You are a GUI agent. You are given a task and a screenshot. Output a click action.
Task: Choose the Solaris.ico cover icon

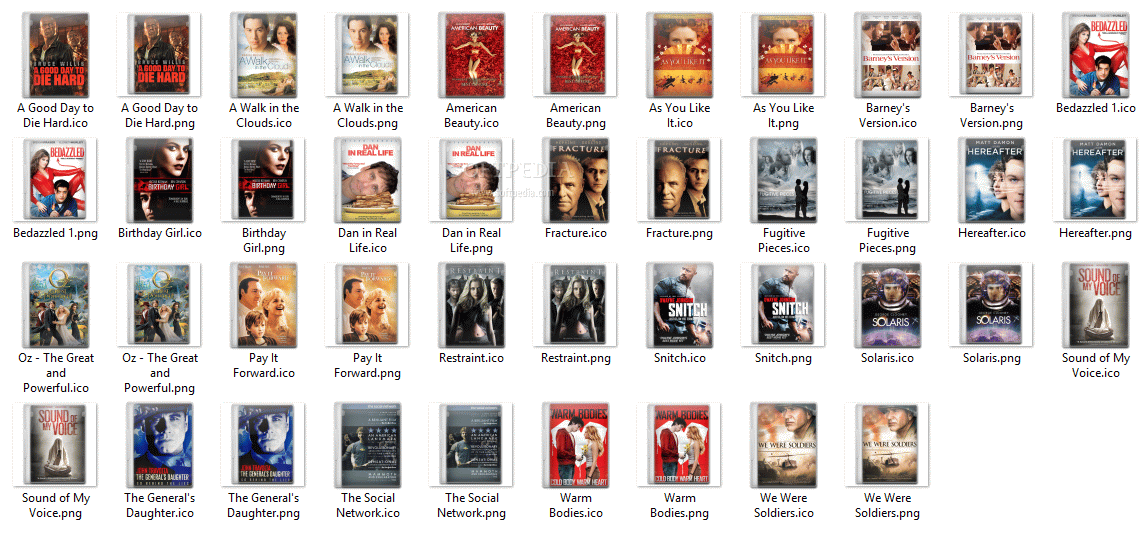(888, 305)
